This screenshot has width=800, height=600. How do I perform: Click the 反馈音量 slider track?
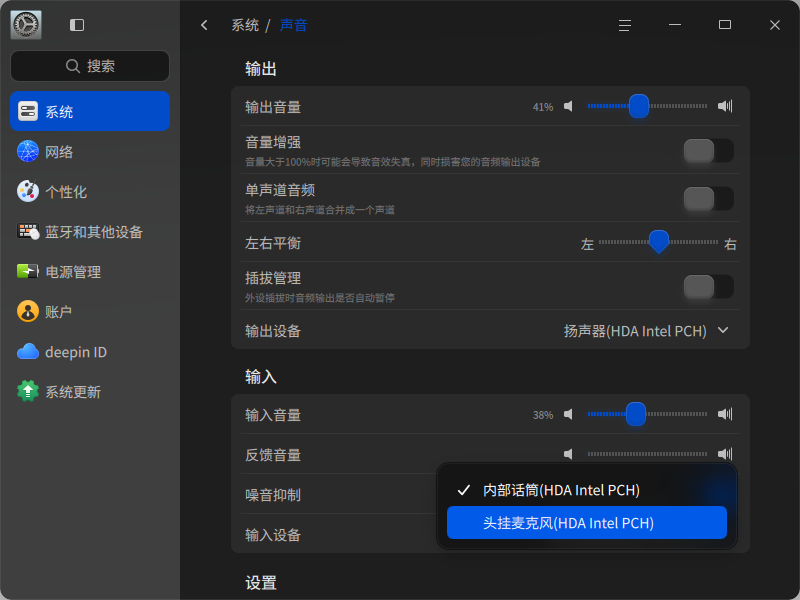click(647, 454)
